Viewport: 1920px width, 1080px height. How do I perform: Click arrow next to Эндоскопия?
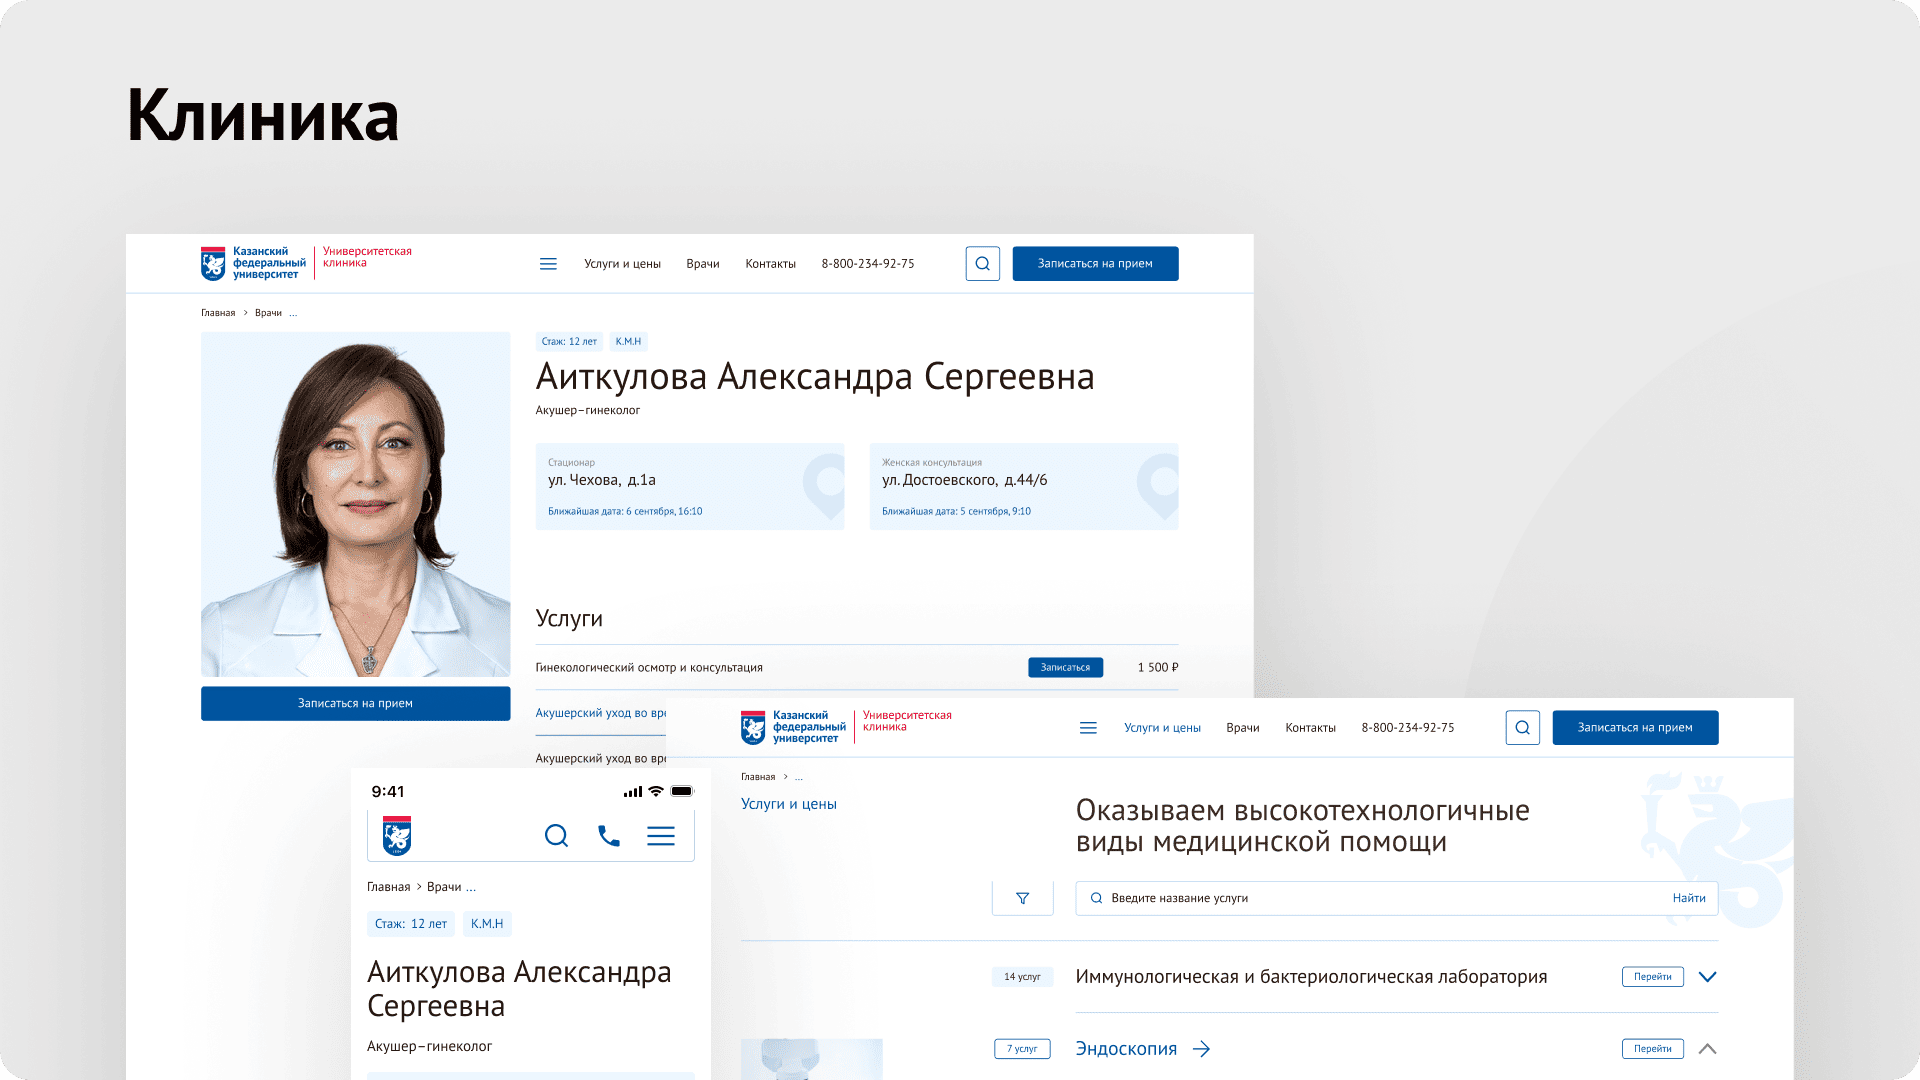coord(1202,1049)
